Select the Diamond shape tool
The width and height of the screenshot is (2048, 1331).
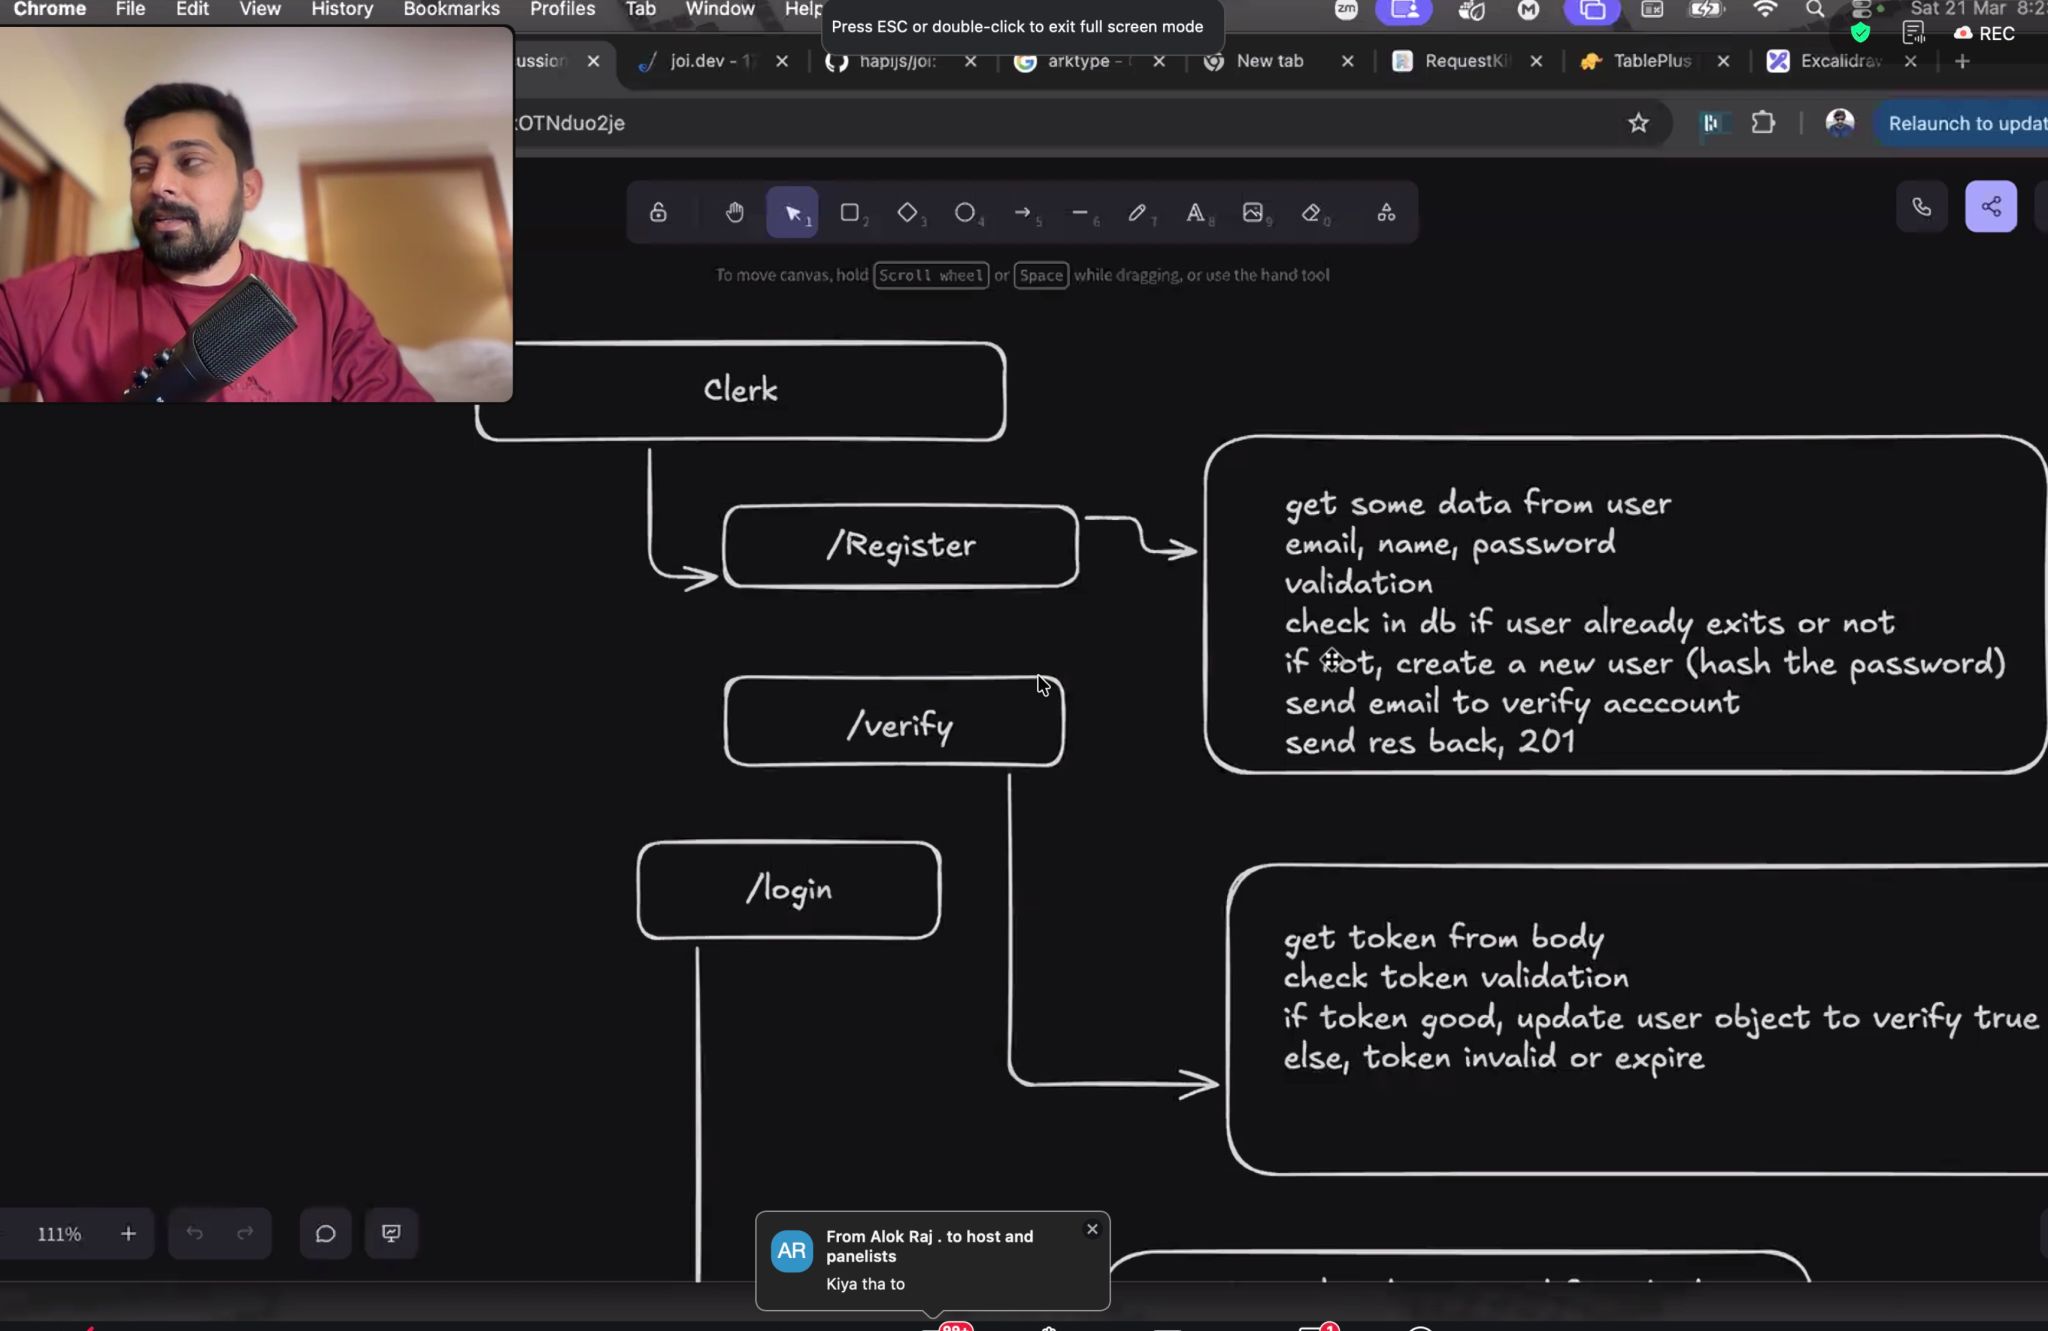[x=907, y=212]
